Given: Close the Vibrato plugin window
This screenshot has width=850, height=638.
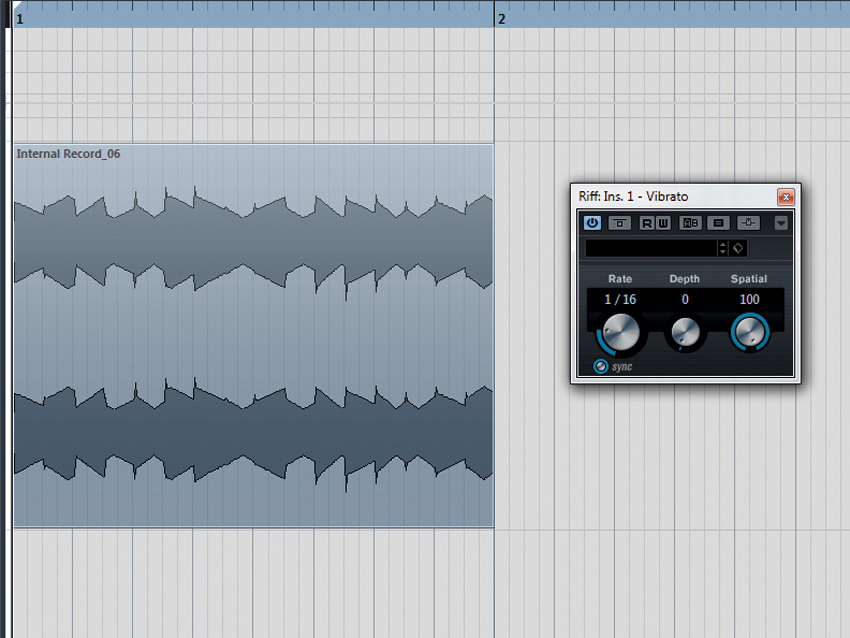Looking at the screenshot, I should point(785,197).
